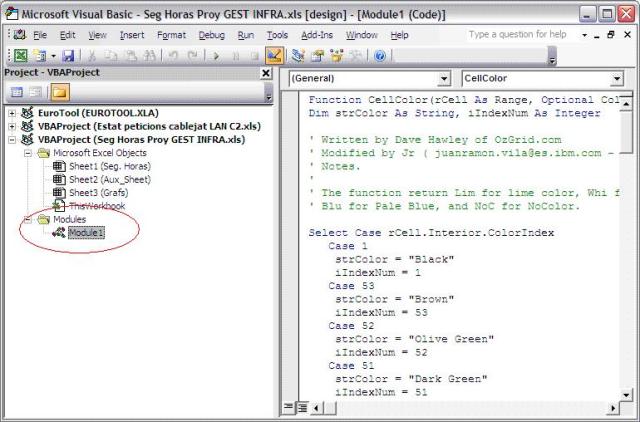Image resolution: width=640 pixels, height=422 pixels.
Task: Select the Modules folder label
Action: 69,220
